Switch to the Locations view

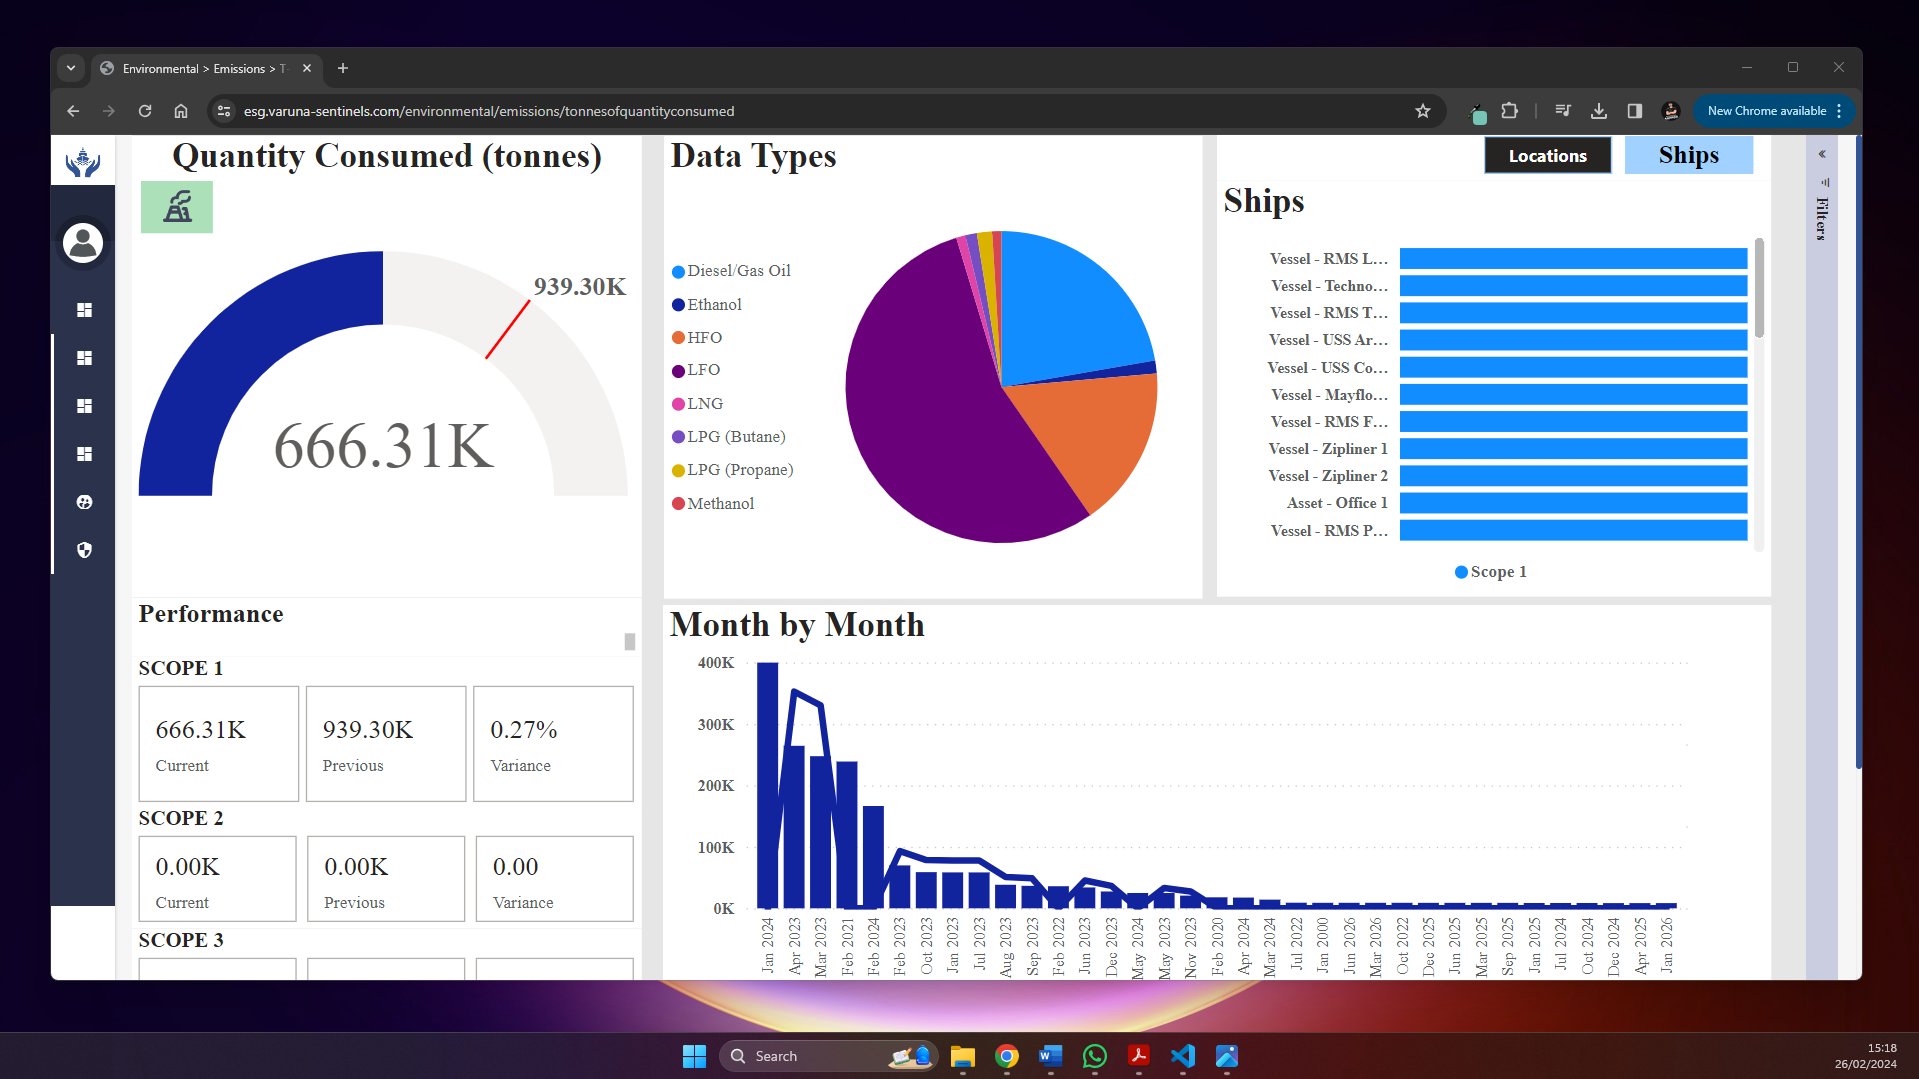click(x=1547, y=156)
